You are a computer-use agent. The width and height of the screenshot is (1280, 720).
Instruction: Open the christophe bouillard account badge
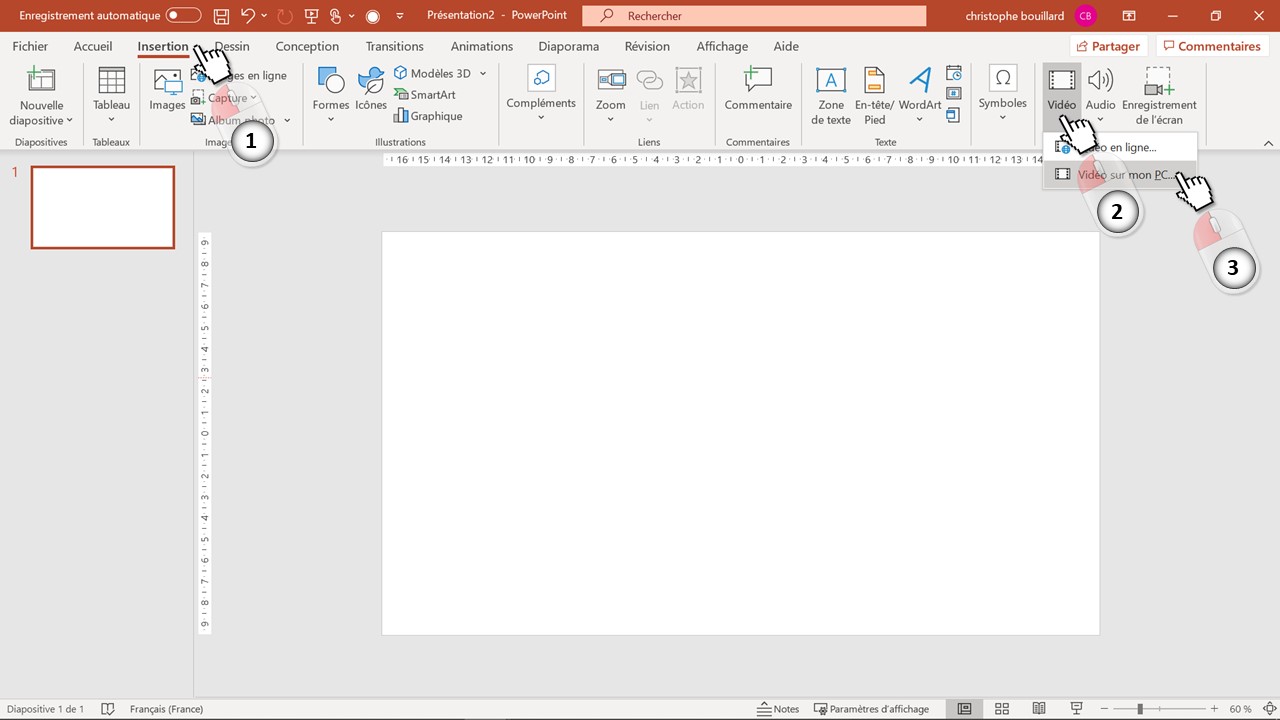(x=1086, y=16)
